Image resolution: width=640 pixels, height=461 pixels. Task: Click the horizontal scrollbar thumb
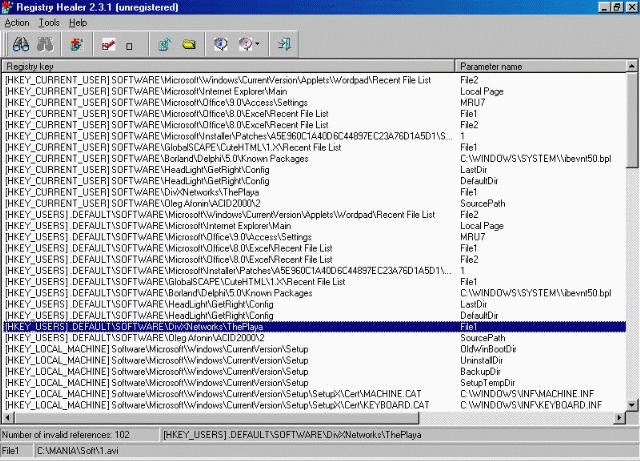(216, 418)
